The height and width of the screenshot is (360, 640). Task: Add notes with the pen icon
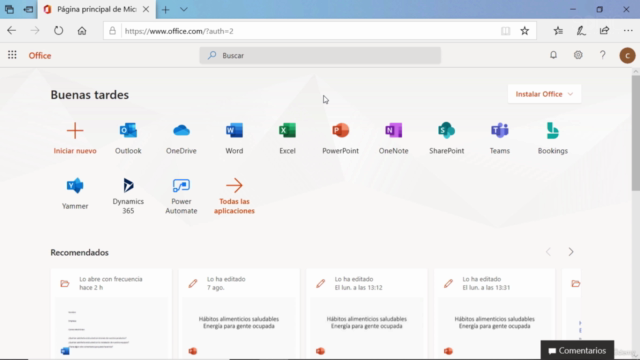coord(581,31)
